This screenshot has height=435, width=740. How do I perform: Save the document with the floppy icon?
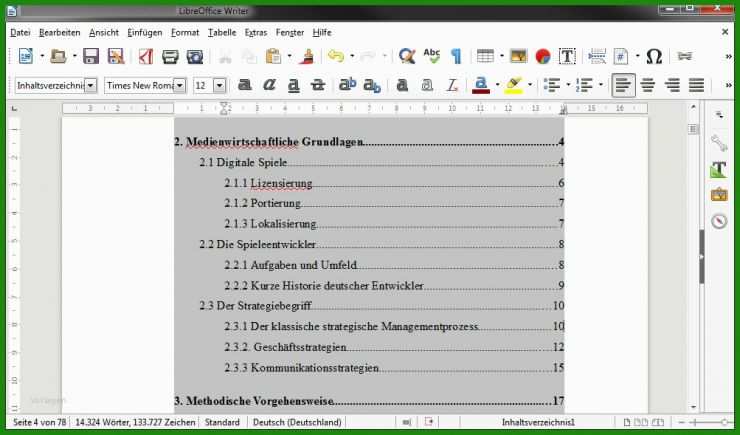[91, 56]
